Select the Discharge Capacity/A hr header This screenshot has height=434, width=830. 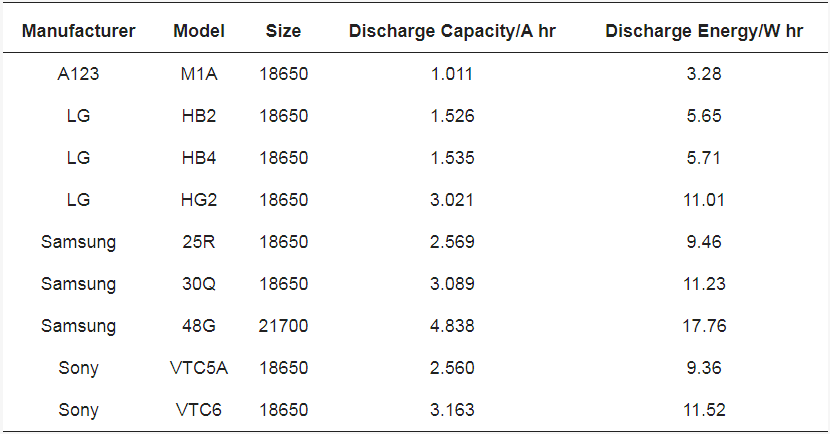pos(452,31)
